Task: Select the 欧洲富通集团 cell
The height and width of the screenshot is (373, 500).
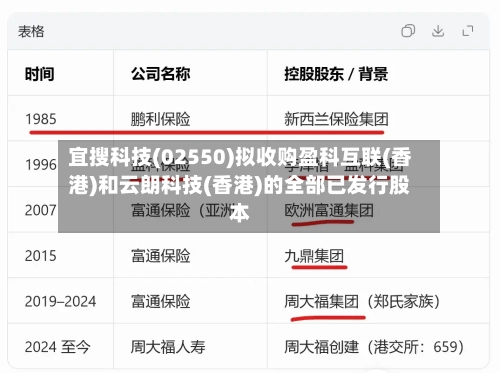Action: (329, 210)
